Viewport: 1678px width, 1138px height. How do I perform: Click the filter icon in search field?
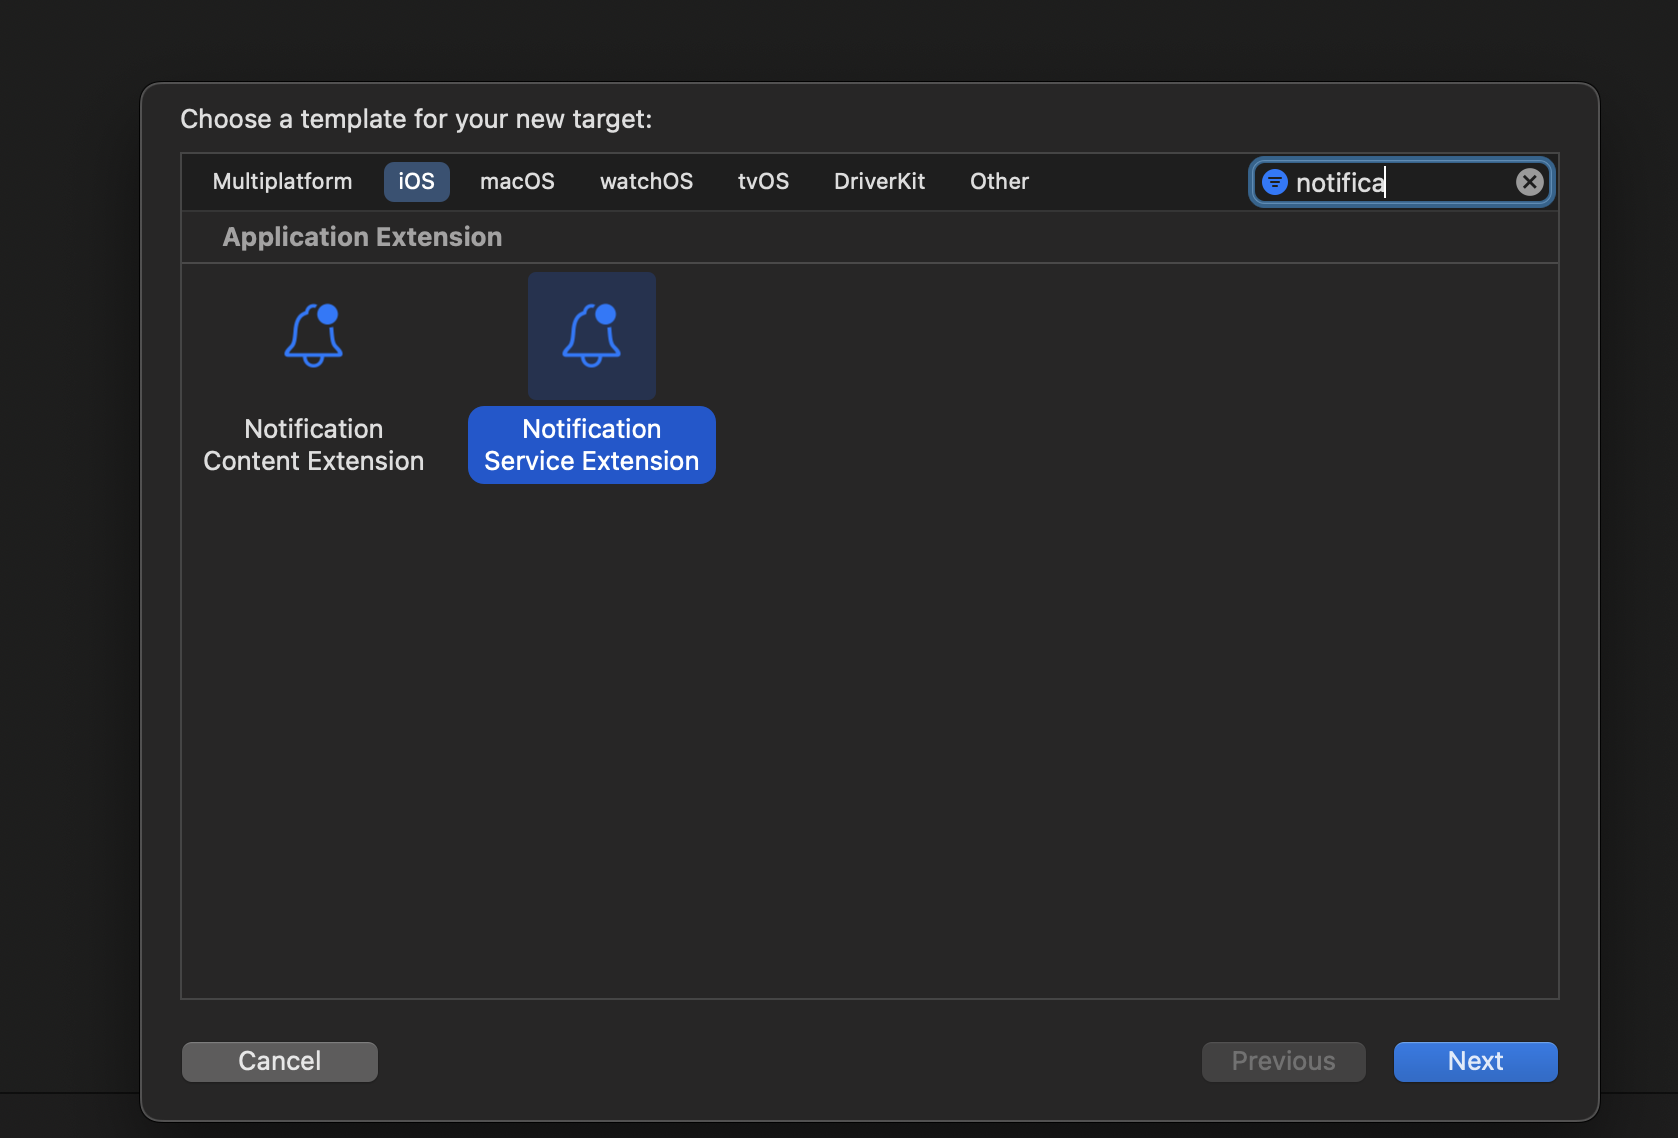(x=1274, y=182)
